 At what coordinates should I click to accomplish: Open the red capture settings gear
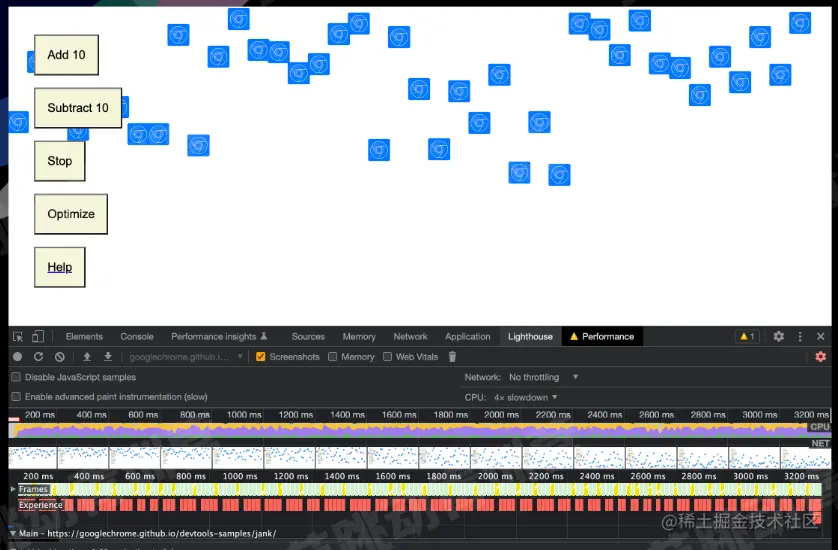[x=820, y=357]
